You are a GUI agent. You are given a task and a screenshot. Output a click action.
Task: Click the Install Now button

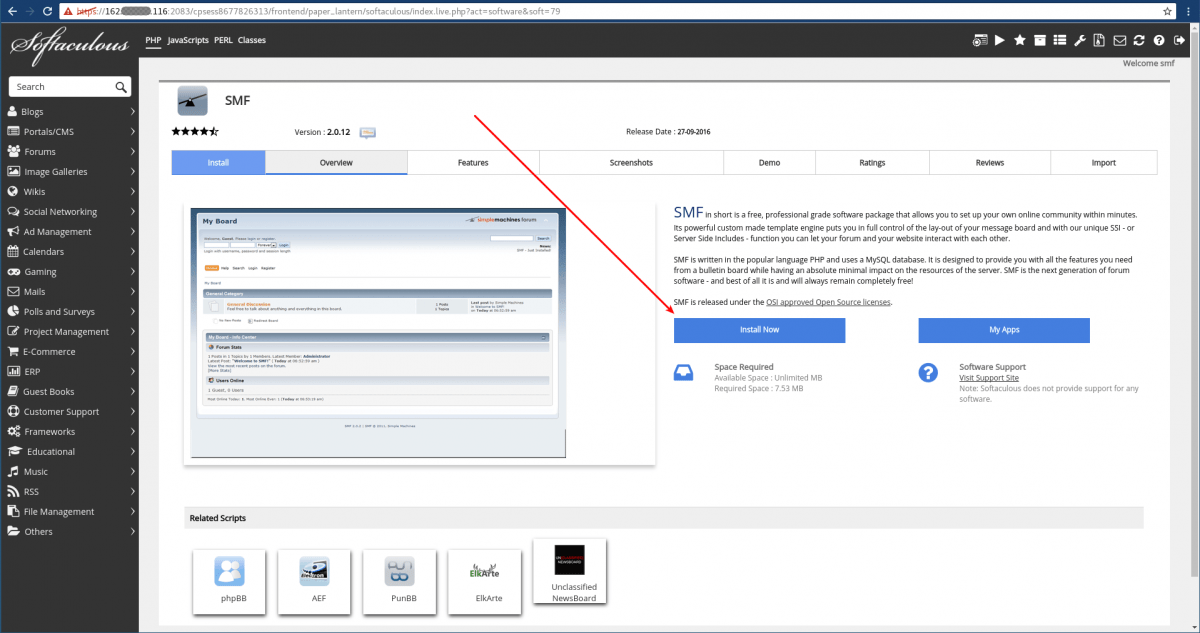coord(760,330)
